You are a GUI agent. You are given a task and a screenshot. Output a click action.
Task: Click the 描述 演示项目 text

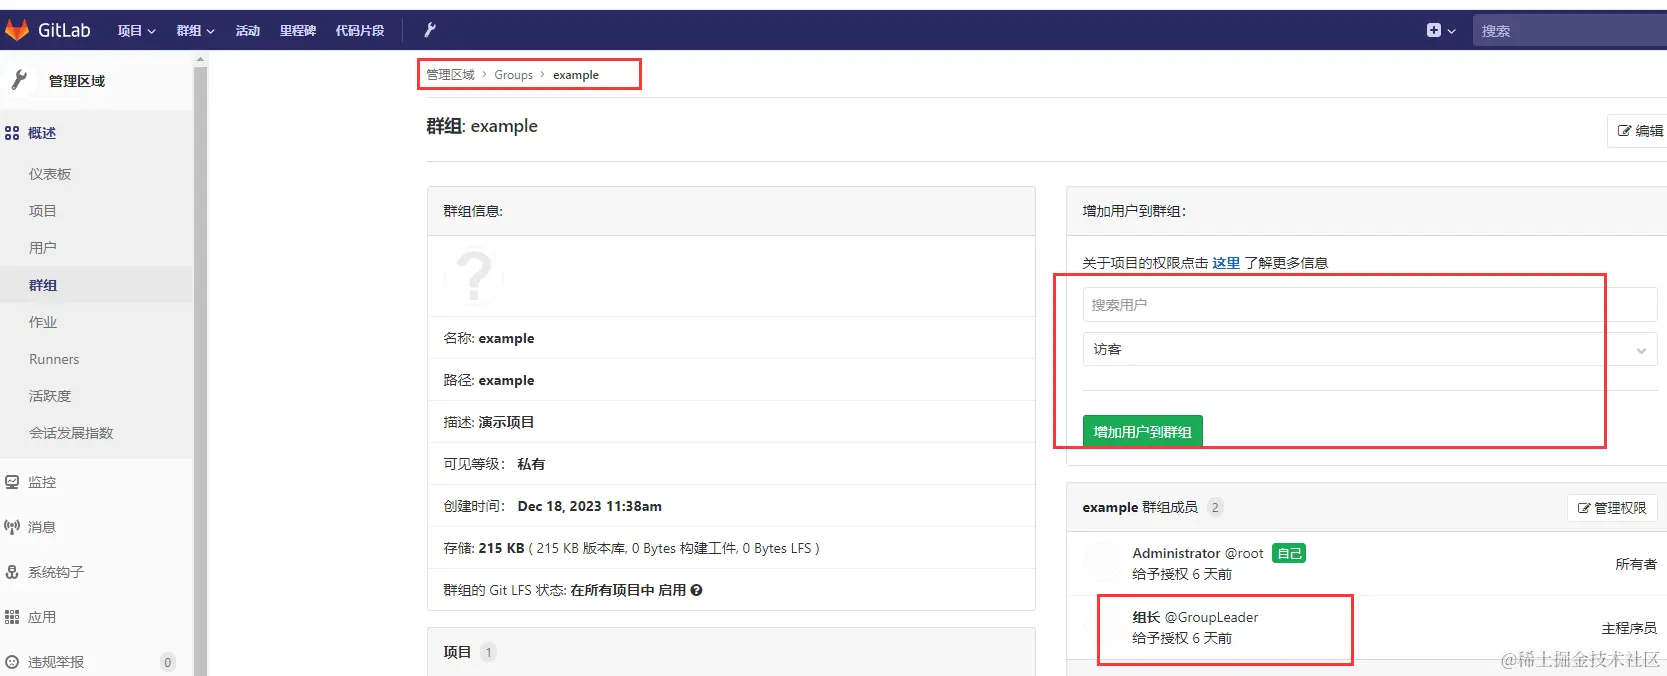click(x=506, y=422)
